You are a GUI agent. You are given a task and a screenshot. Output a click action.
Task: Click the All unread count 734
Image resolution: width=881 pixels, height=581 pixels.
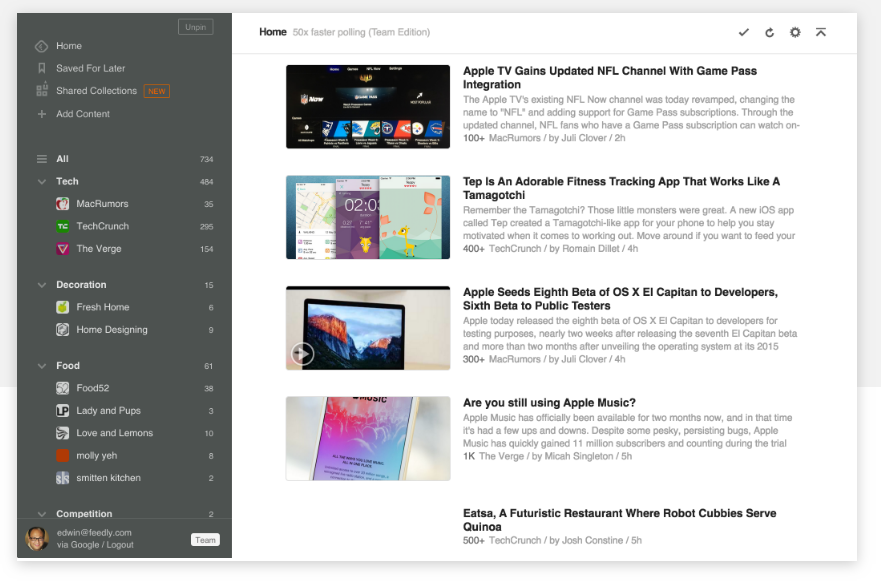[x=207, y=160]
